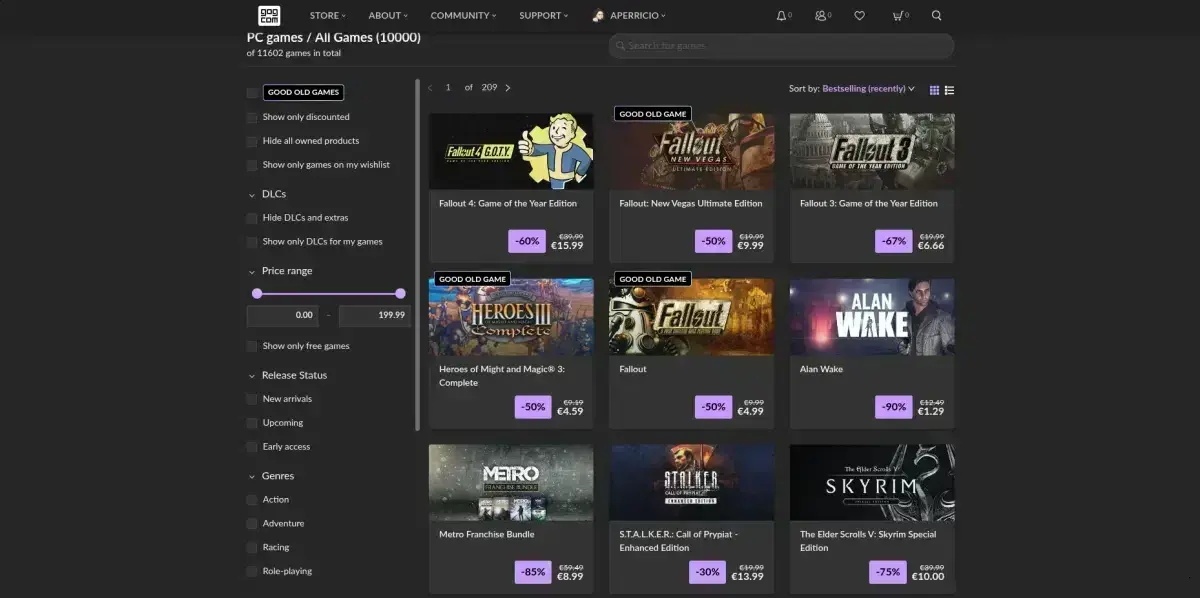Open the GOG.com logo home link

pyautogui.click(x=268, y=15)
